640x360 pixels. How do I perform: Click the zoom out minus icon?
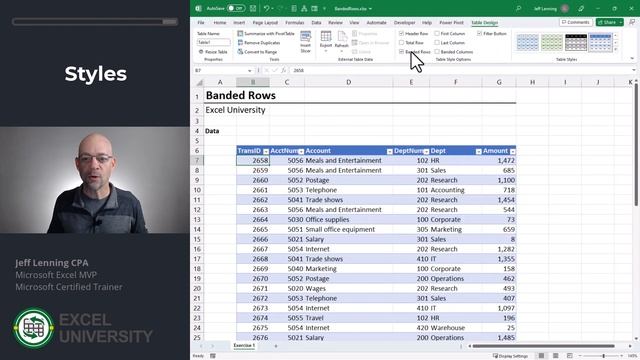pos(580,356)
